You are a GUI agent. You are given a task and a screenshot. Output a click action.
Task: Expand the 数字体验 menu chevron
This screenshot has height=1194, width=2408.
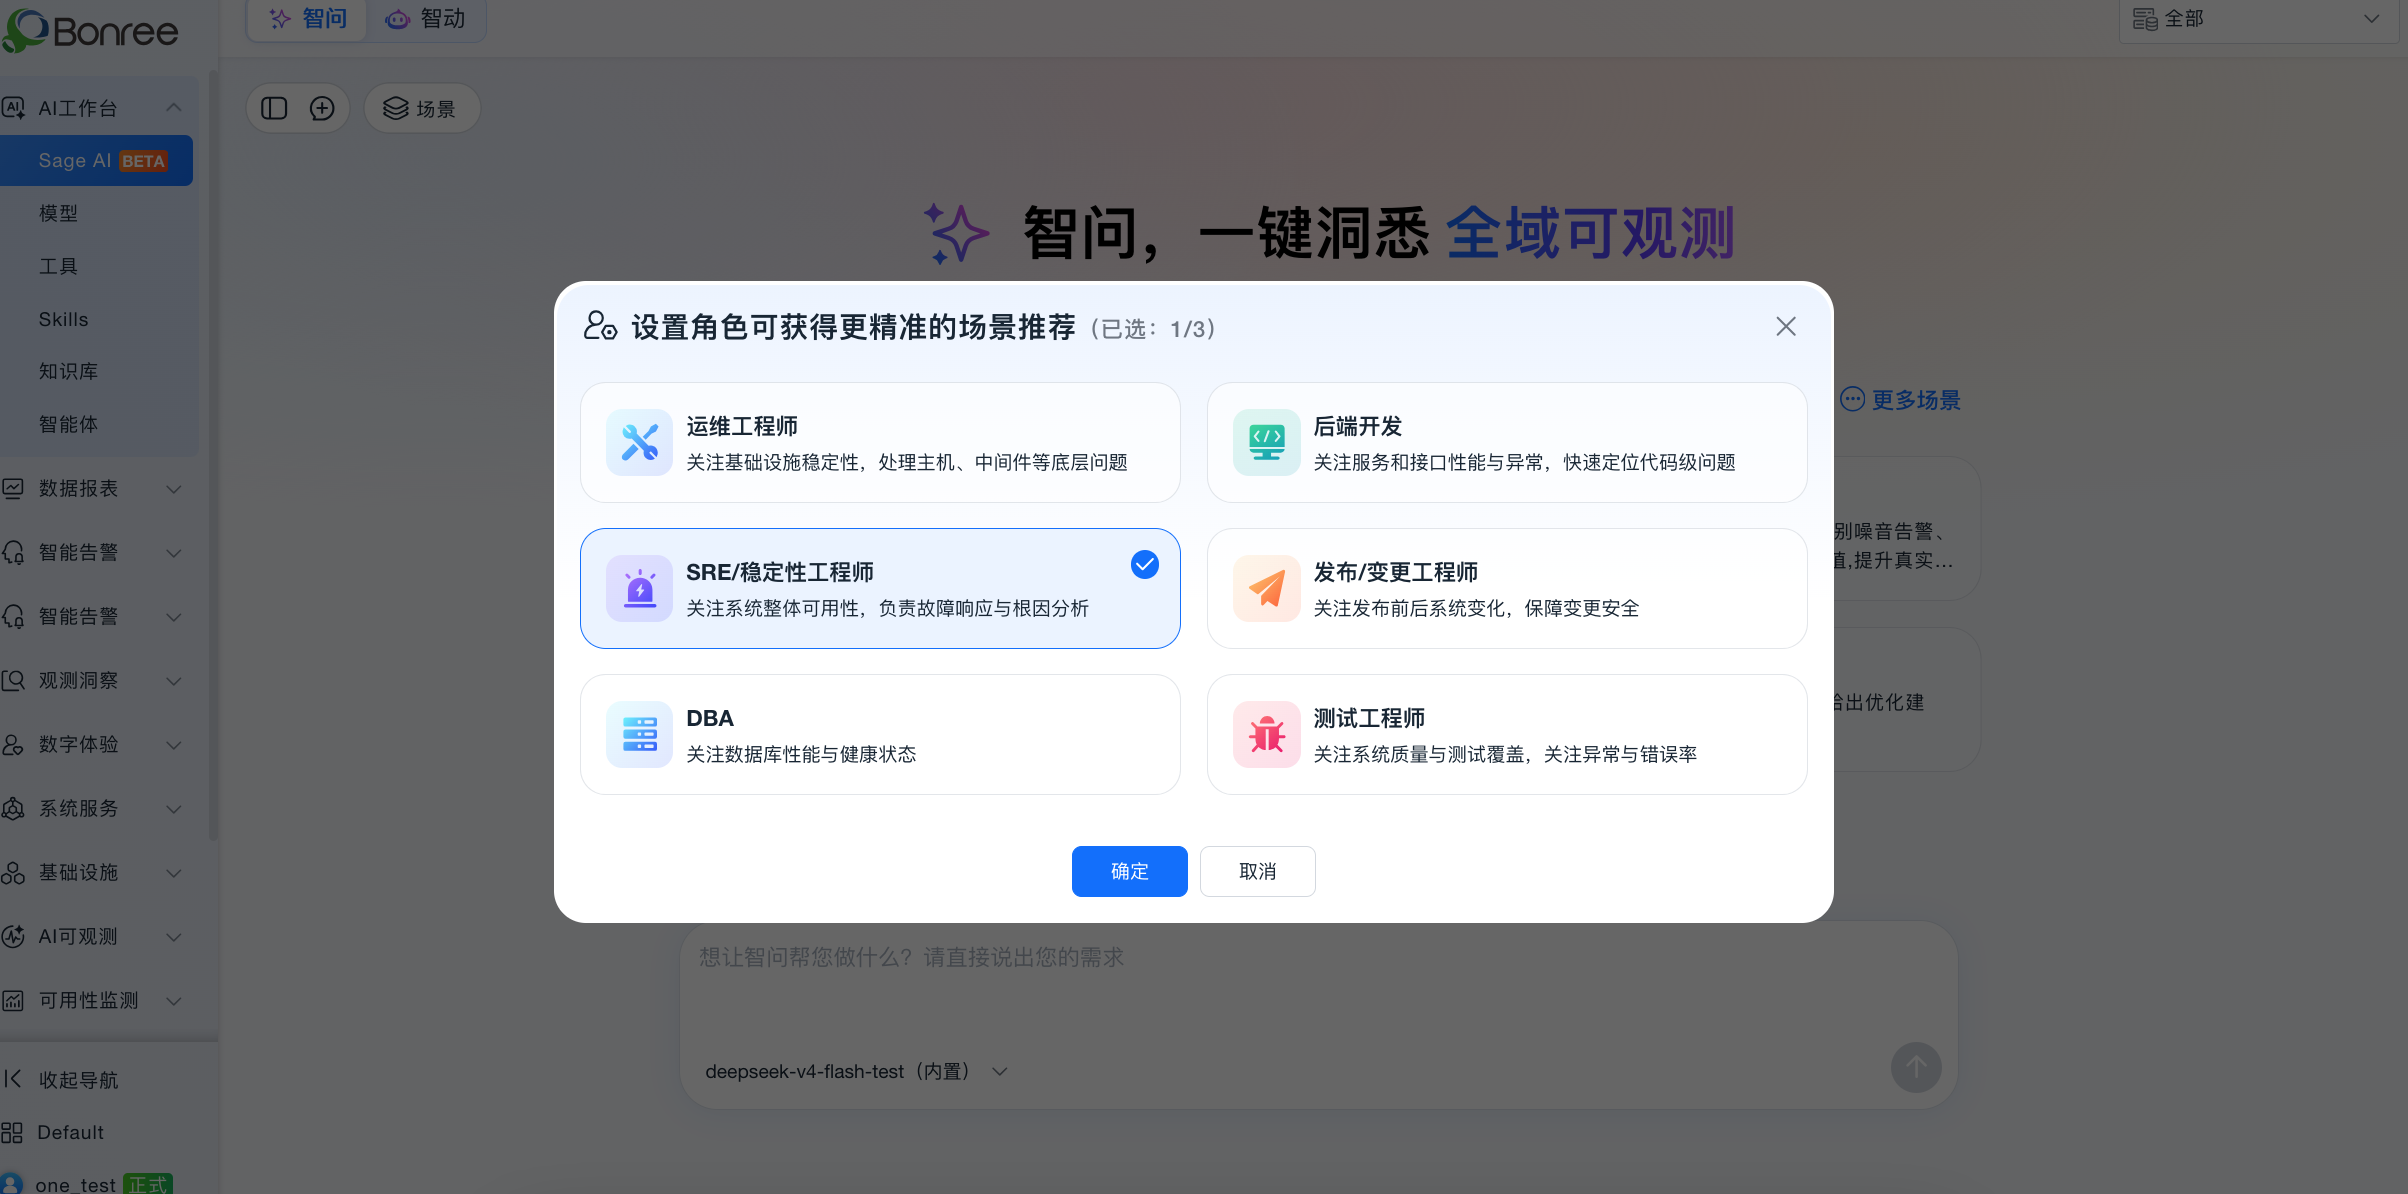coord(174,745)
